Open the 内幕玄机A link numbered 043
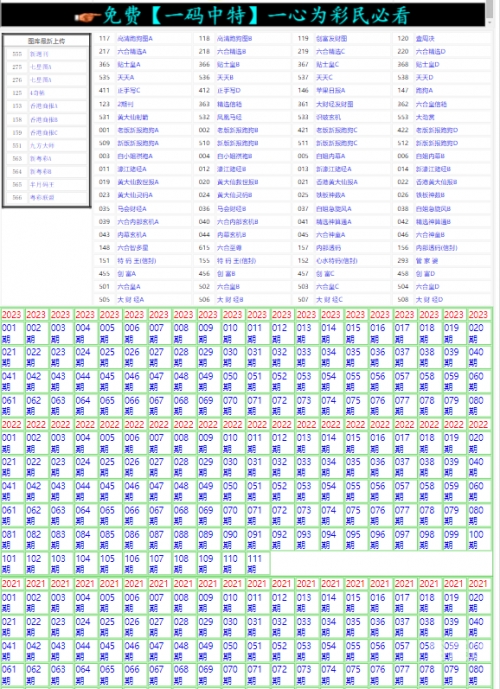The image size is (500, 689). pyautogui.click(x=132, y=235)
